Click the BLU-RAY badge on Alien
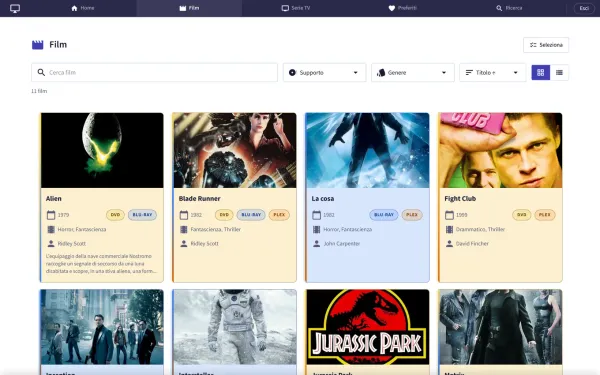The width and height of the screenshot is (600, 375). 142,215
